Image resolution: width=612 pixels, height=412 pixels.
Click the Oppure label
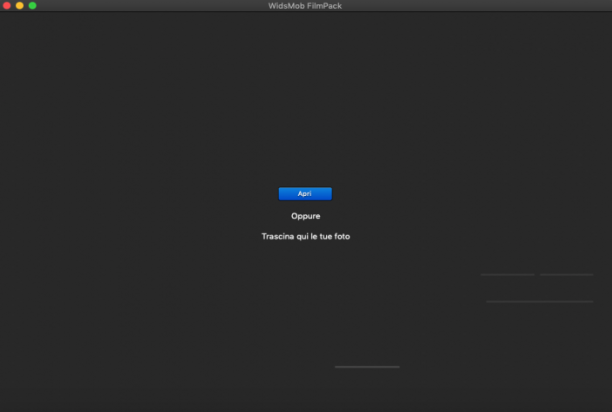point(306,216)
